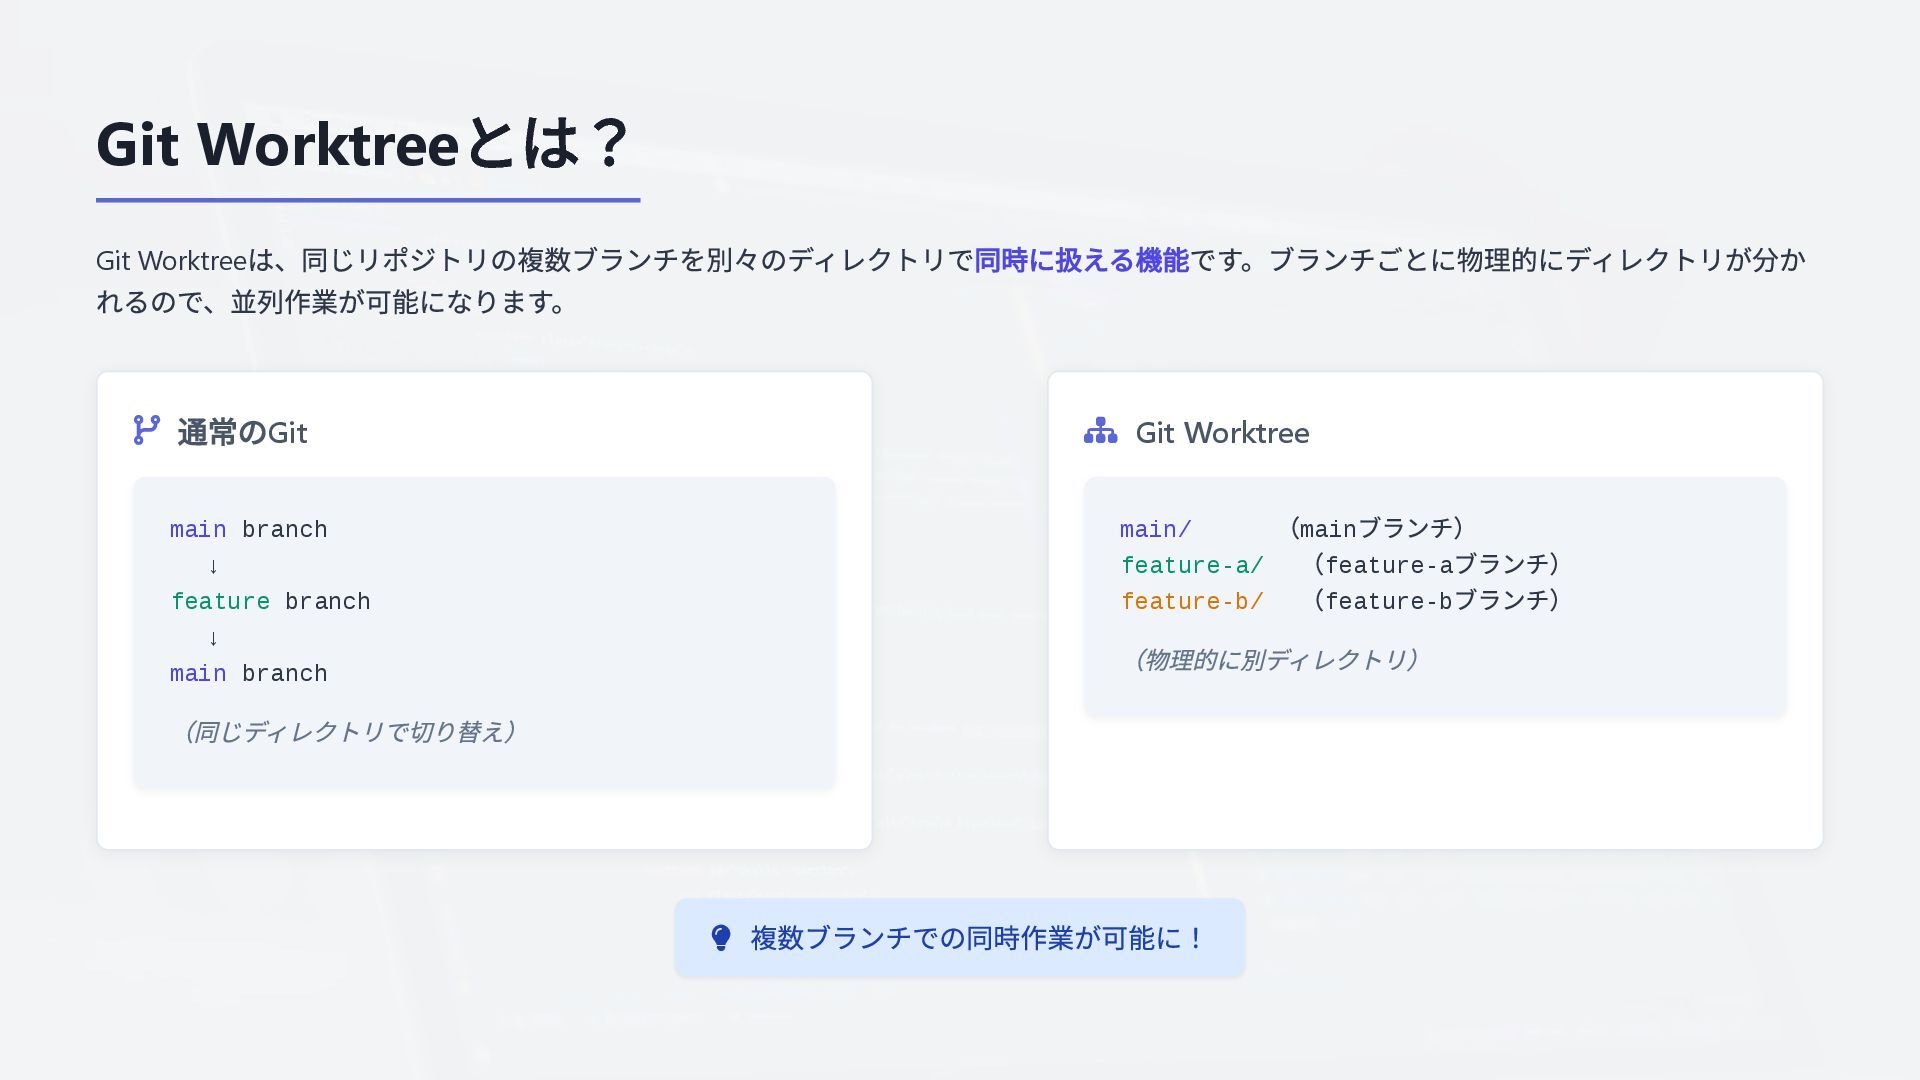Viewport: 1920px width, 1080px height.
Task: Click the bottom main branch line
Action: (248, 674)
